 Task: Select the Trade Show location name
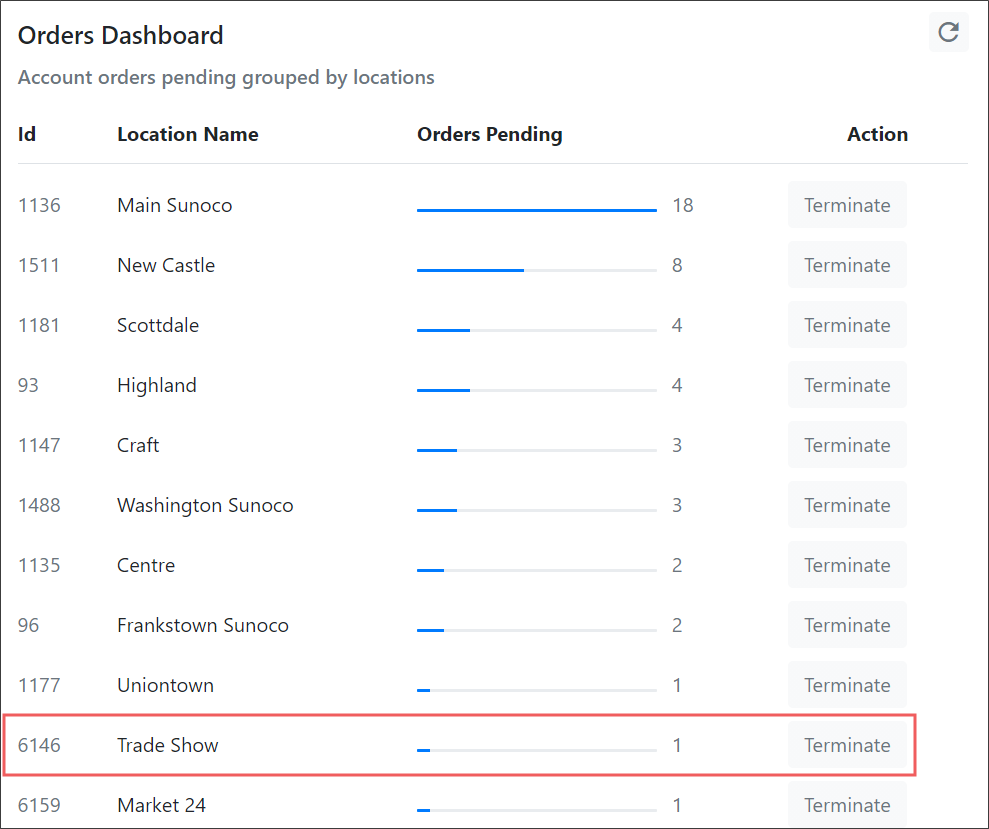168,745
